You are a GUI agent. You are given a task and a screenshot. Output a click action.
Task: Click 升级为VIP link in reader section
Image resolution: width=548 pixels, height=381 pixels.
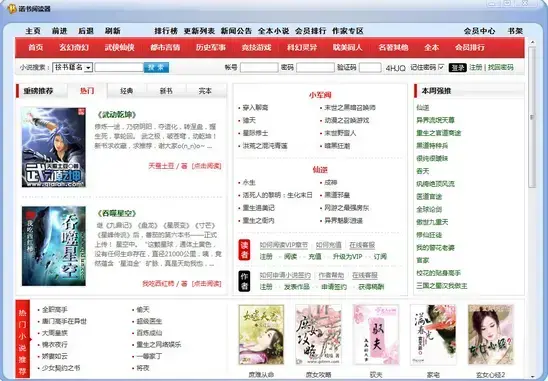[x=347, y=257]
